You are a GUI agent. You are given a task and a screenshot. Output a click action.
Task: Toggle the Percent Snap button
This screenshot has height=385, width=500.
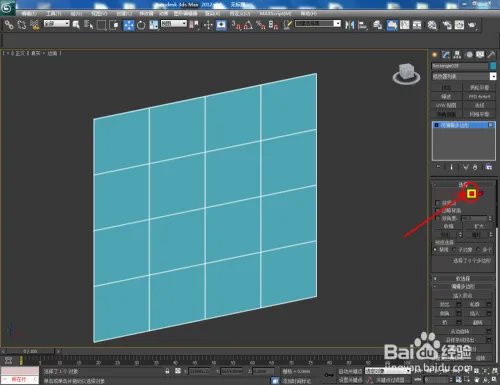click(x=261, y=25)
